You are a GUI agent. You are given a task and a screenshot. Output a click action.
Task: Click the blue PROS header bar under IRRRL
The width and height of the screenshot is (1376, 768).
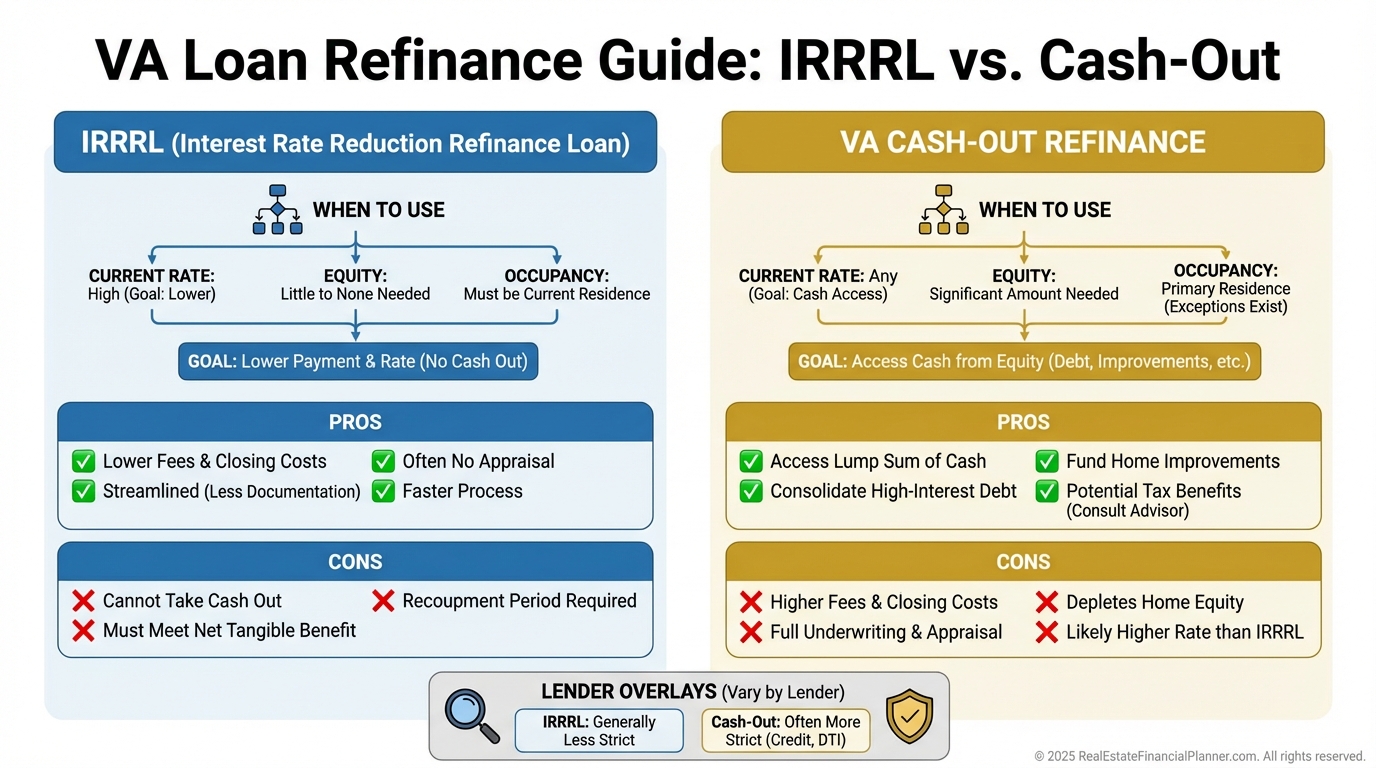355,422
